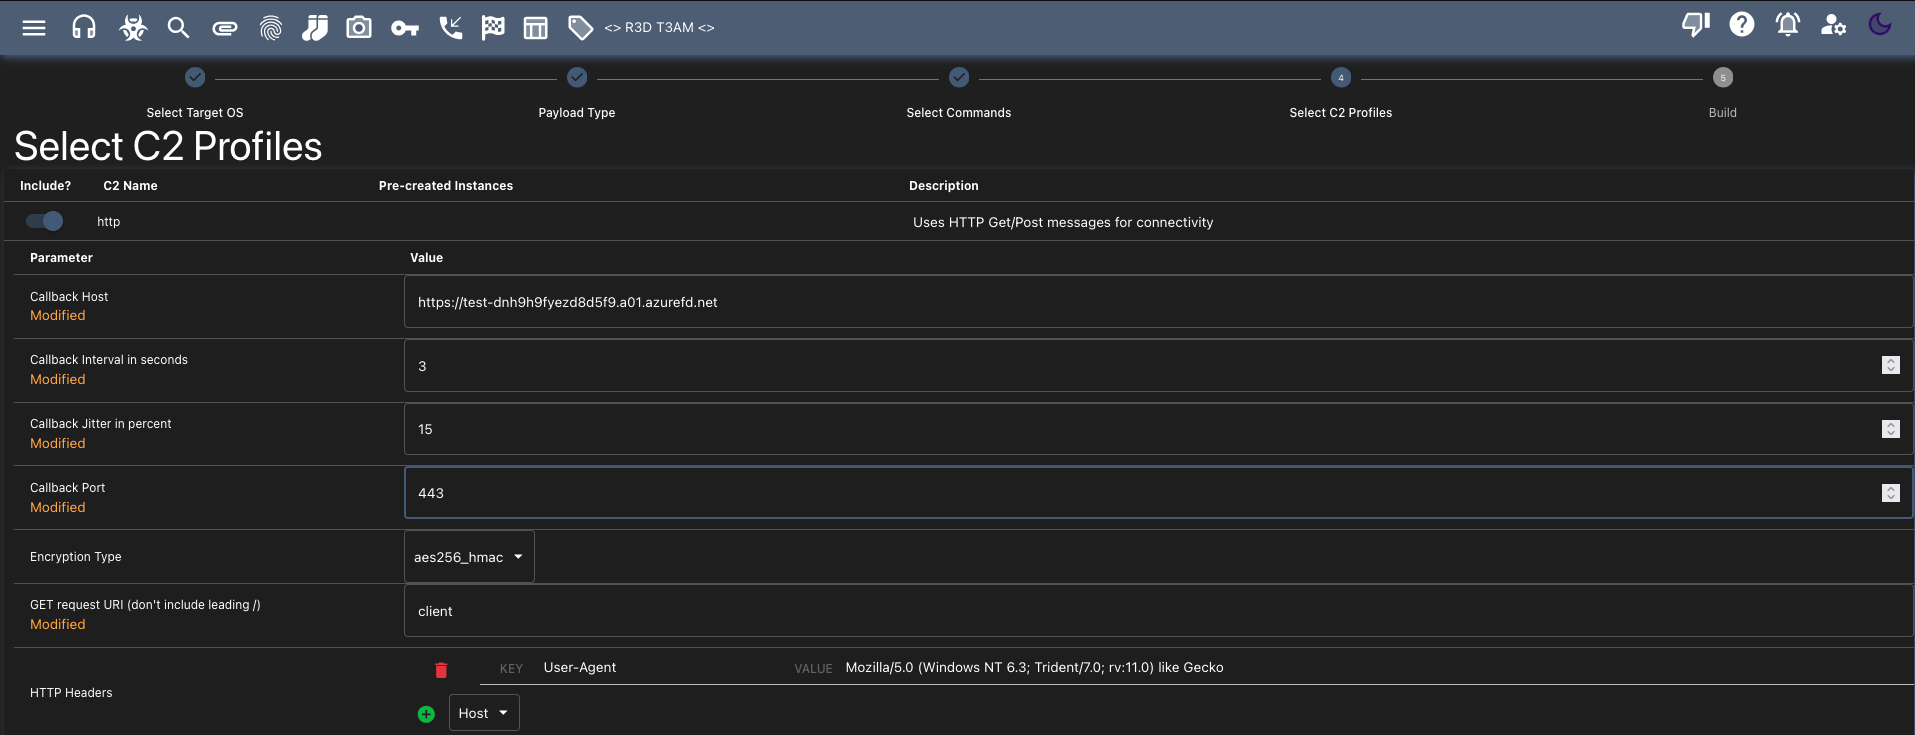
Task: Open user settings gear-person icon
Action: (x=1833, y=24)
